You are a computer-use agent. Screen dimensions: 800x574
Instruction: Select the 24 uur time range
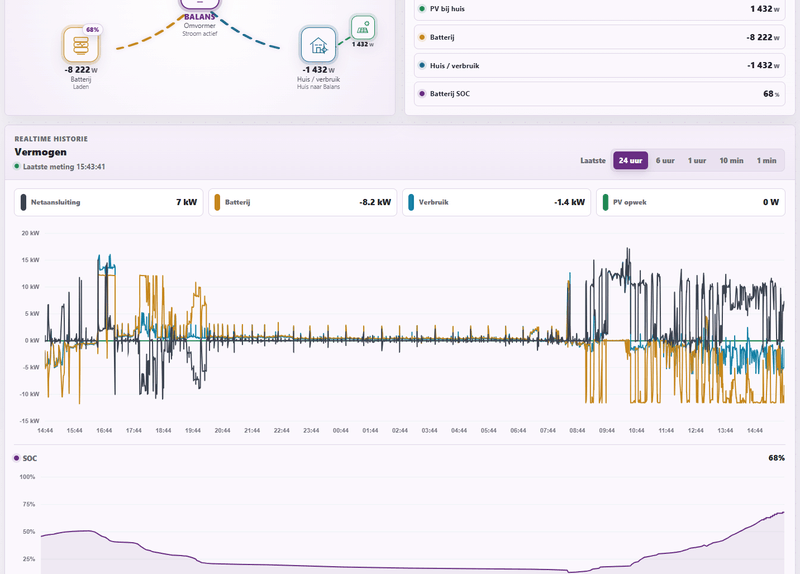(630, 160)
